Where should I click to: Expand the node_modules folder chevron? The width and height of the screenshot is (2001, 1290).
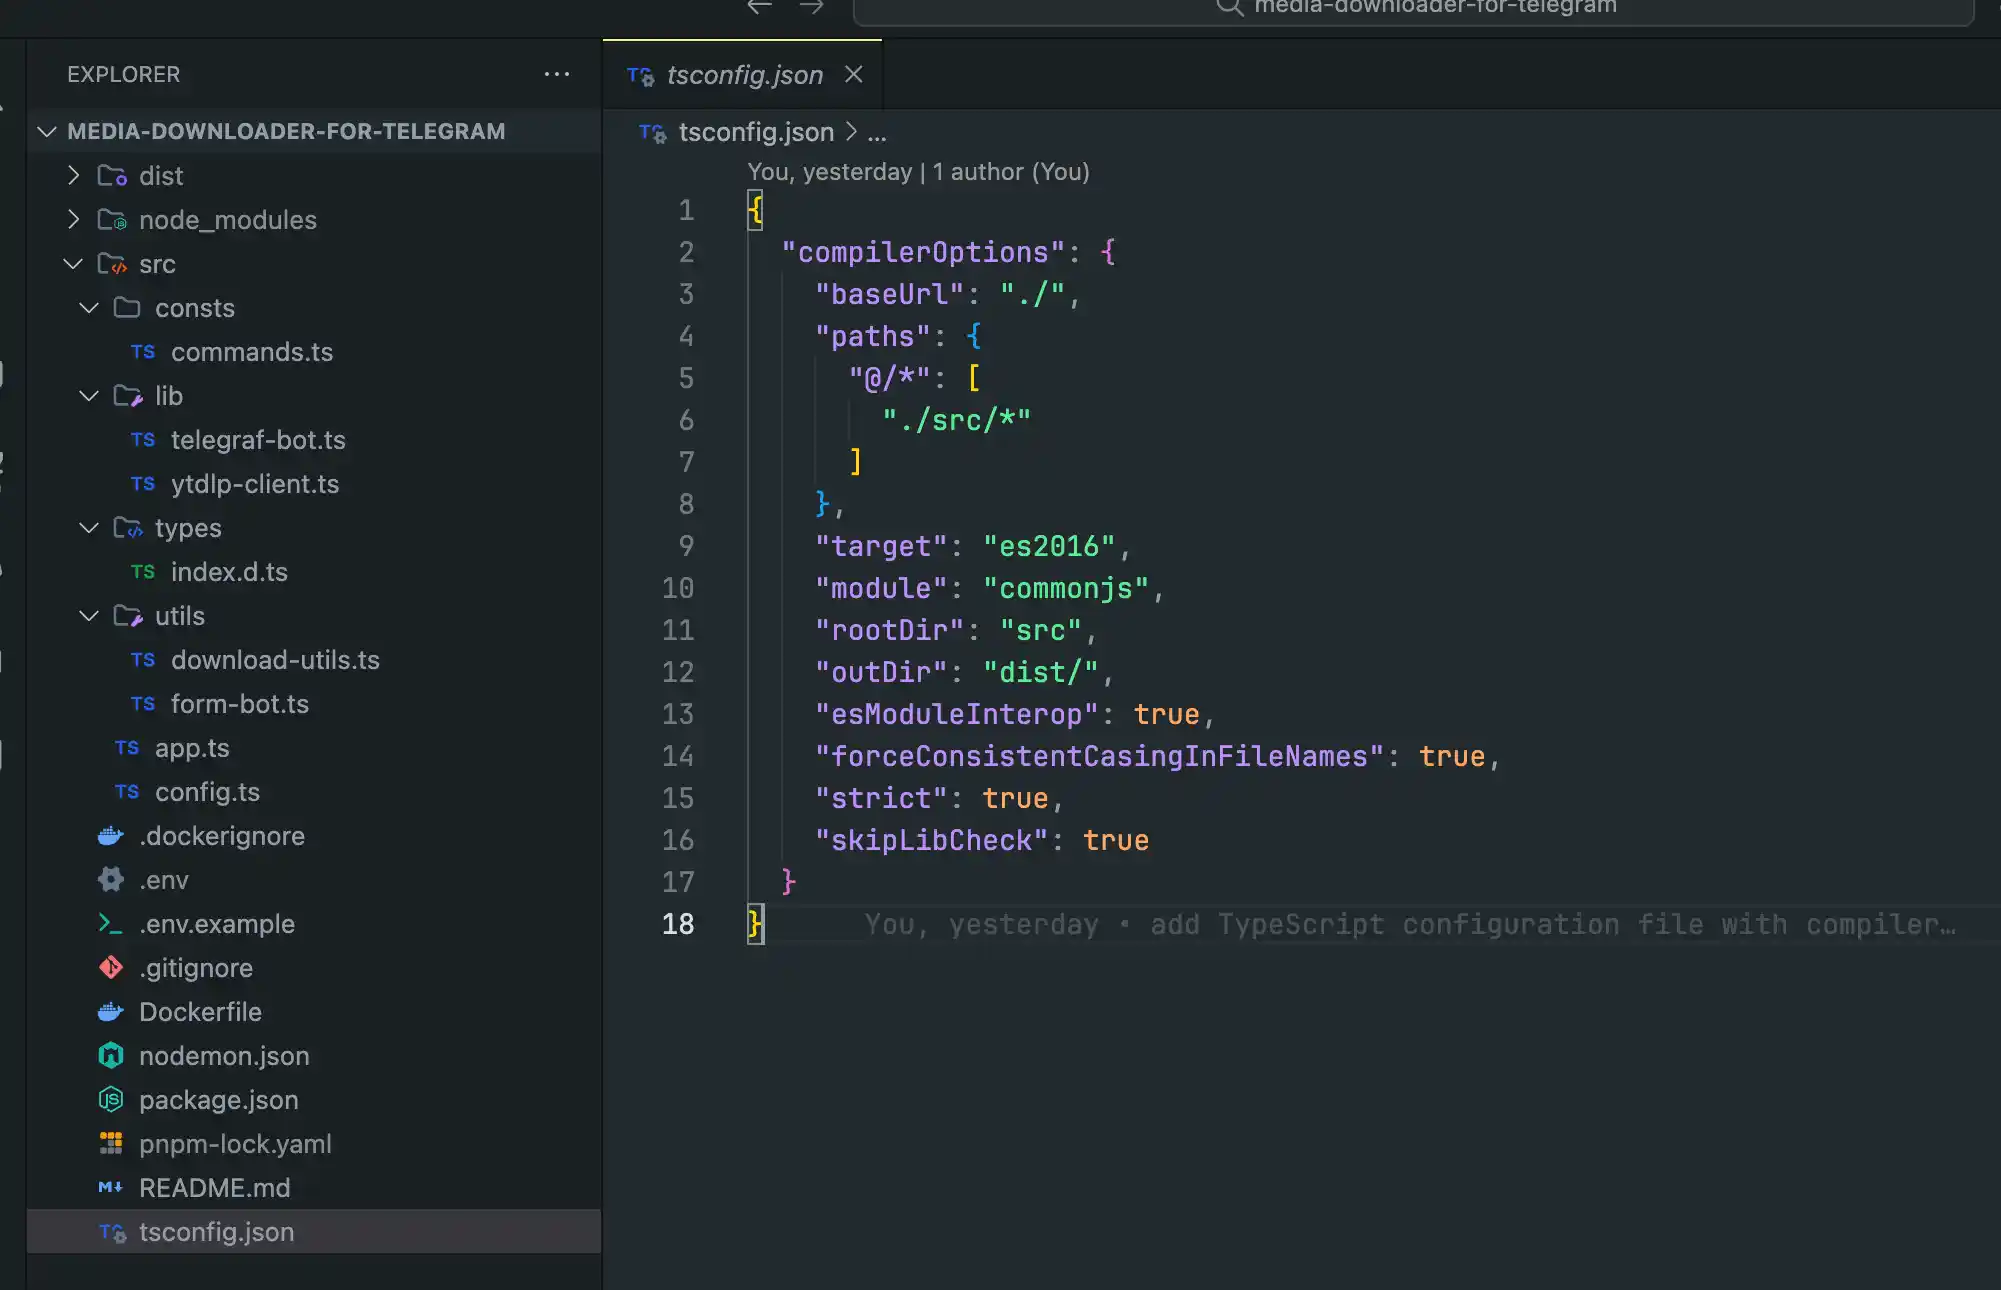73,219
